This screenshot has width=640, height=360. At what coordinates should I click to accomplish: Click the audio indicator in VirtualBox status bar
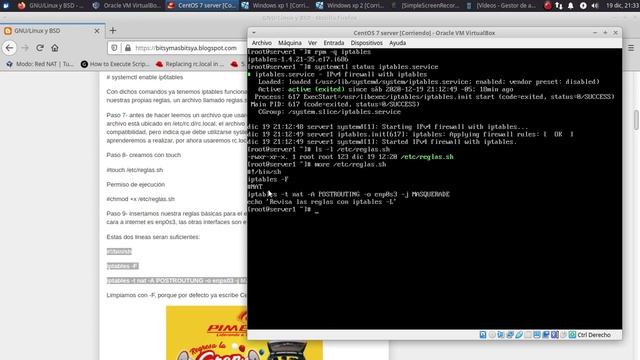pos(501,335)
